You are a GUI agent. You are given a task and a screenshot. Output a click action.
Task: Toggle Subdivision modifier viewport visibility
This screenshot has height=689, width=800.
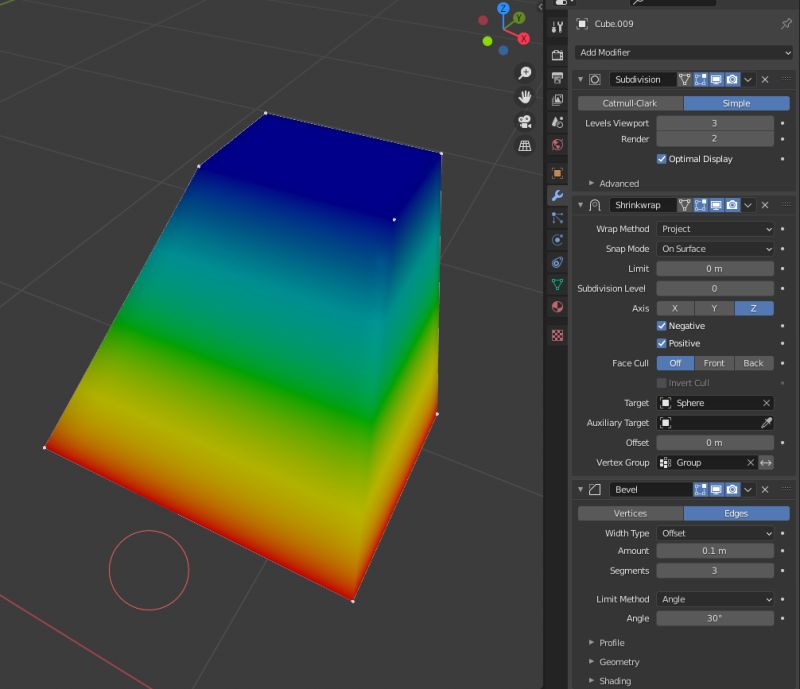click(x=715, y=79)
